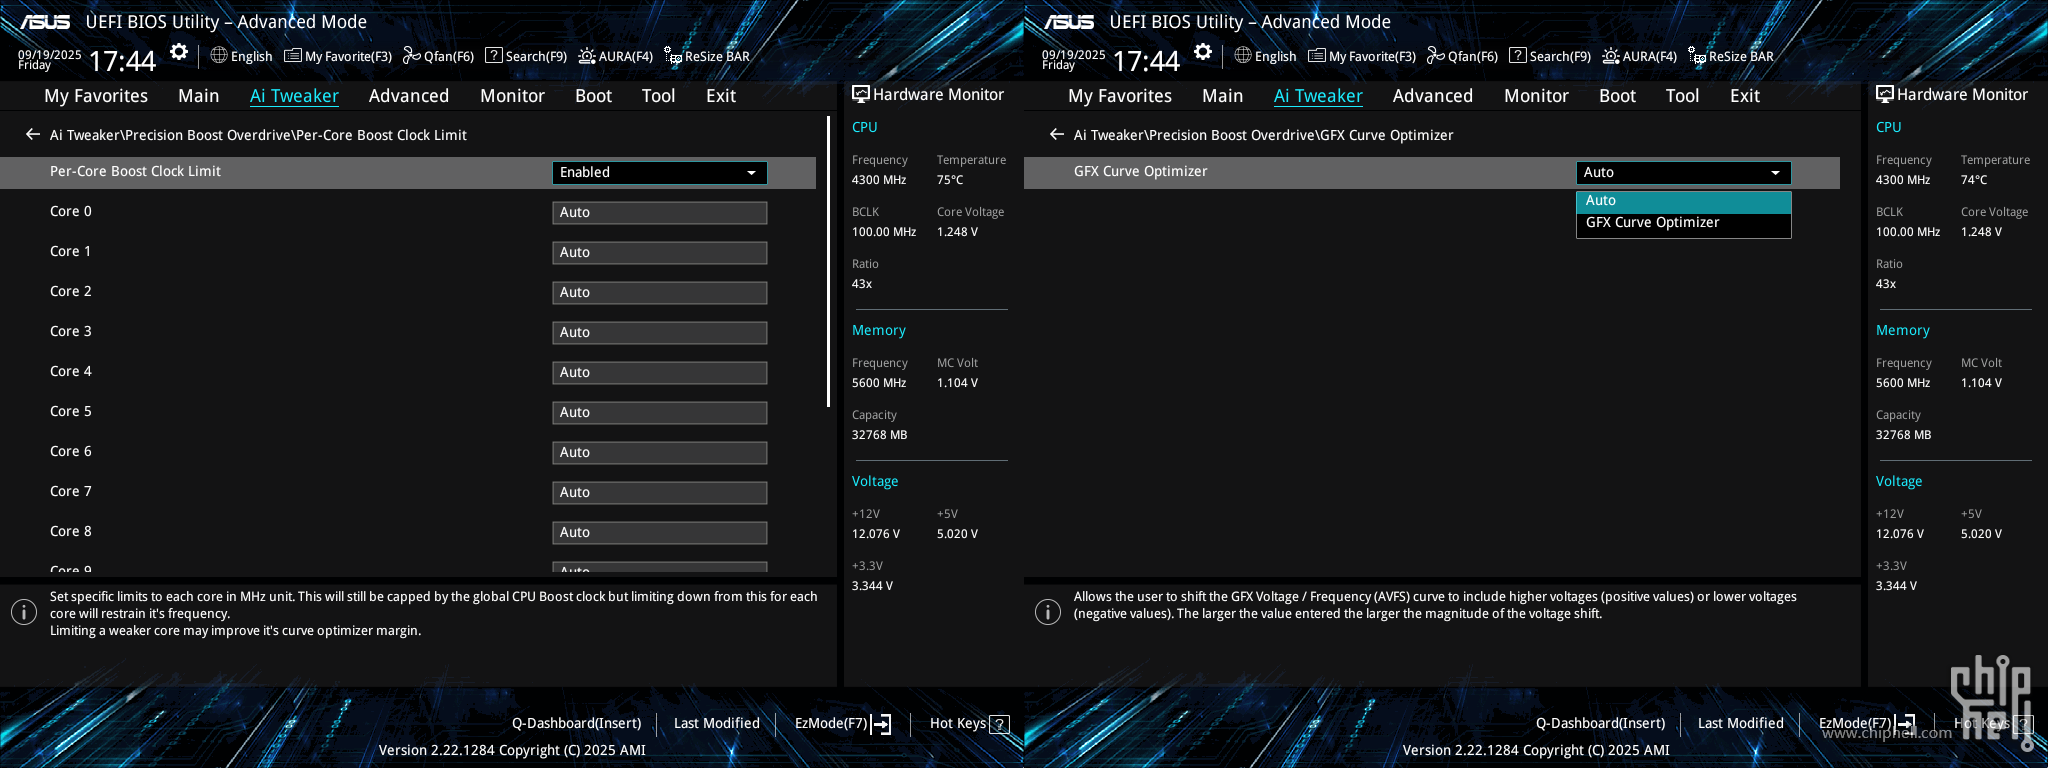Click the info icon in left help panel
Viewport: 2048px width, 768px height.
(x=24, y=612)
